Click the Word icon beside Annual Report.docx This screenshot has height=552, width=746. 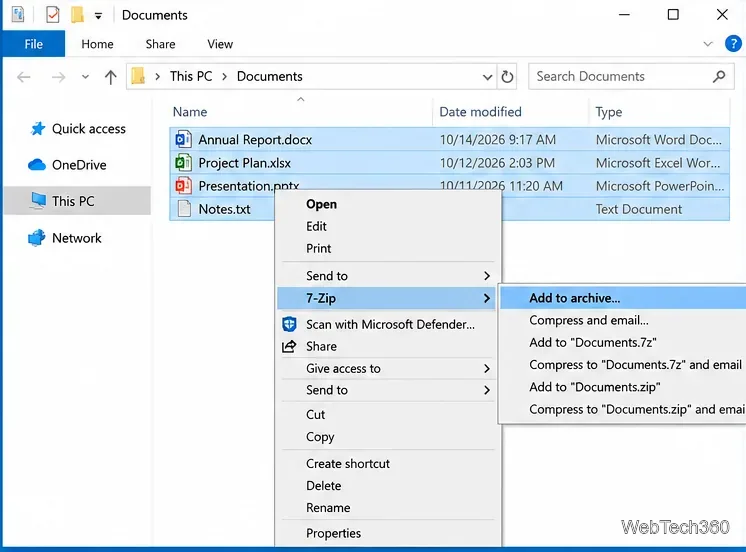point(184,139)
